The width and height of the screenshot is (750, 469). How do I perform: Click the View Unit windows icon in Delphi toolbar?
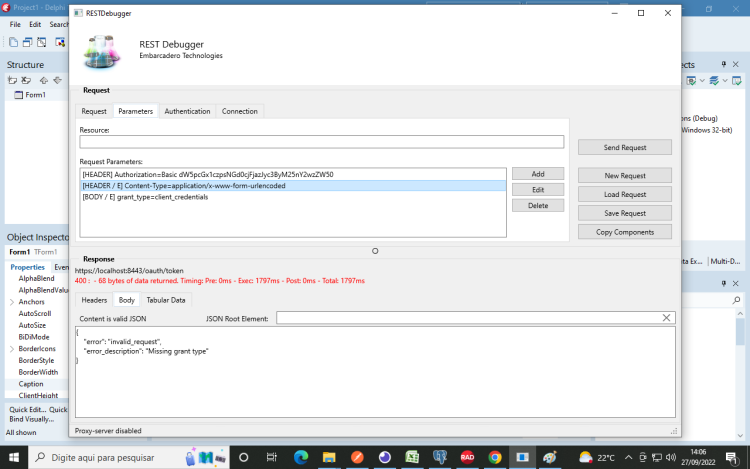pyautogui.click(x=28, y=42)
